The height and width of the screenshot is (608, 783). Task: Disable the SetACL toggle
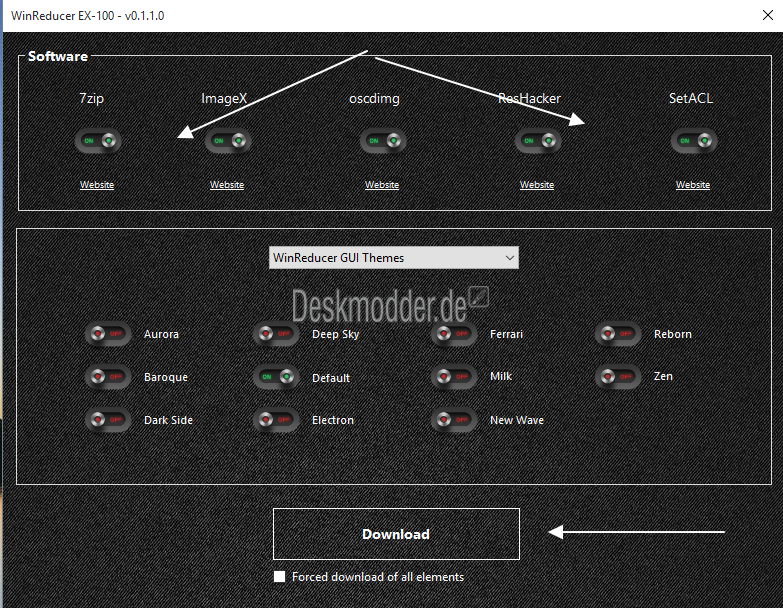click(694, 141)
